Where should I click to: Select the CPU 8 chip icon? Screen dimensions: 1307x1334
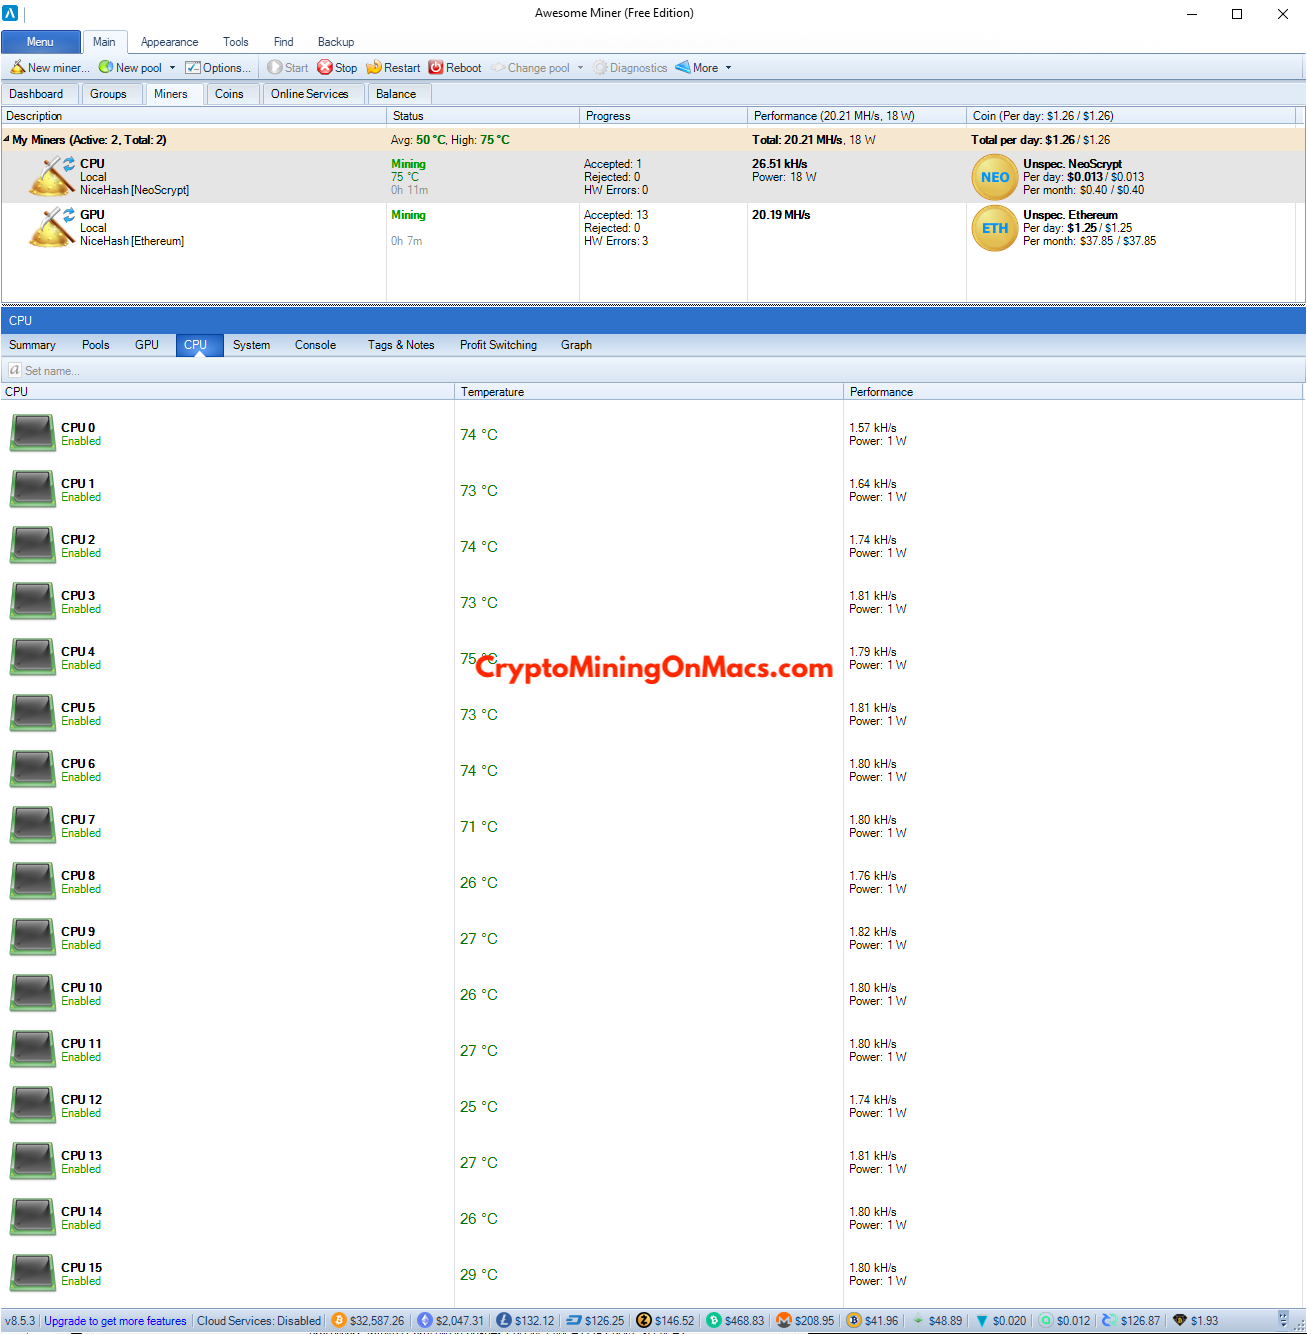tap(33, 881)
